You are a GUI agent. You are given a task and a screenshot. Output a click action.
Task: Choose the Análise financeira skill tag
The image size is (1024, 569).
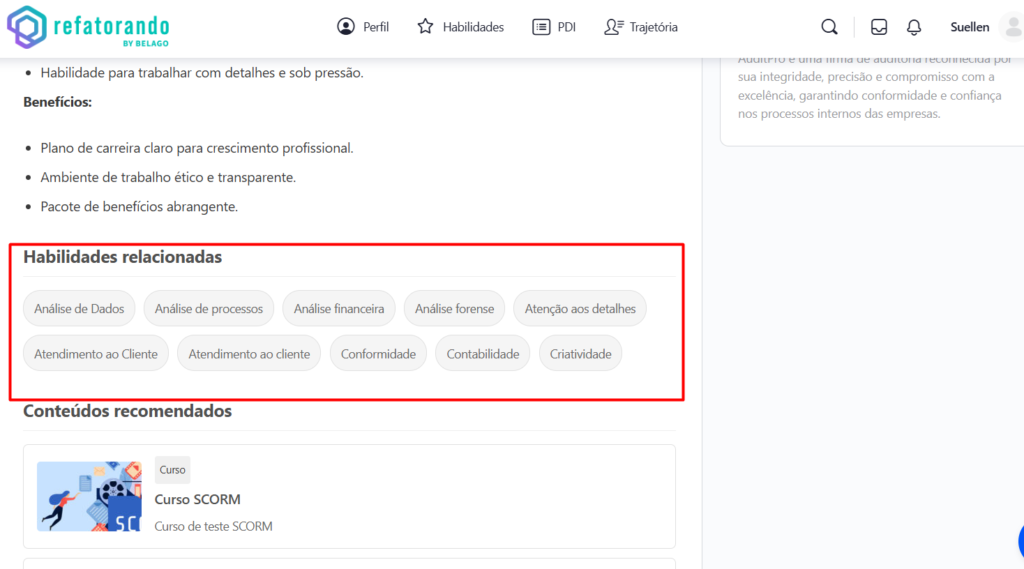point(339,309)
